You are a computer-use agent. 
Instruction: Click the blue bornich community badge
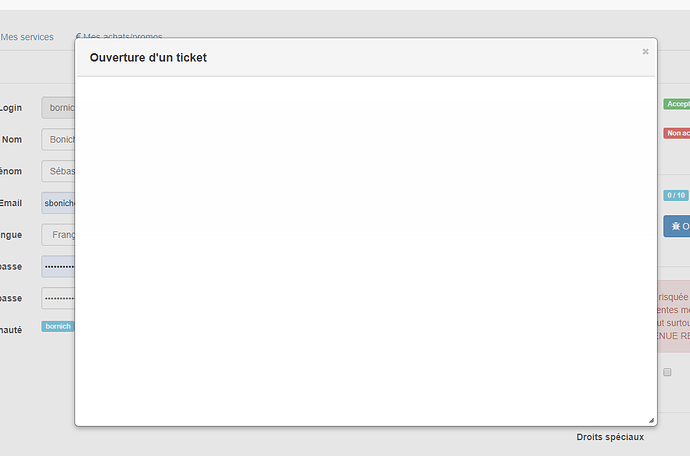coord(58,326)
